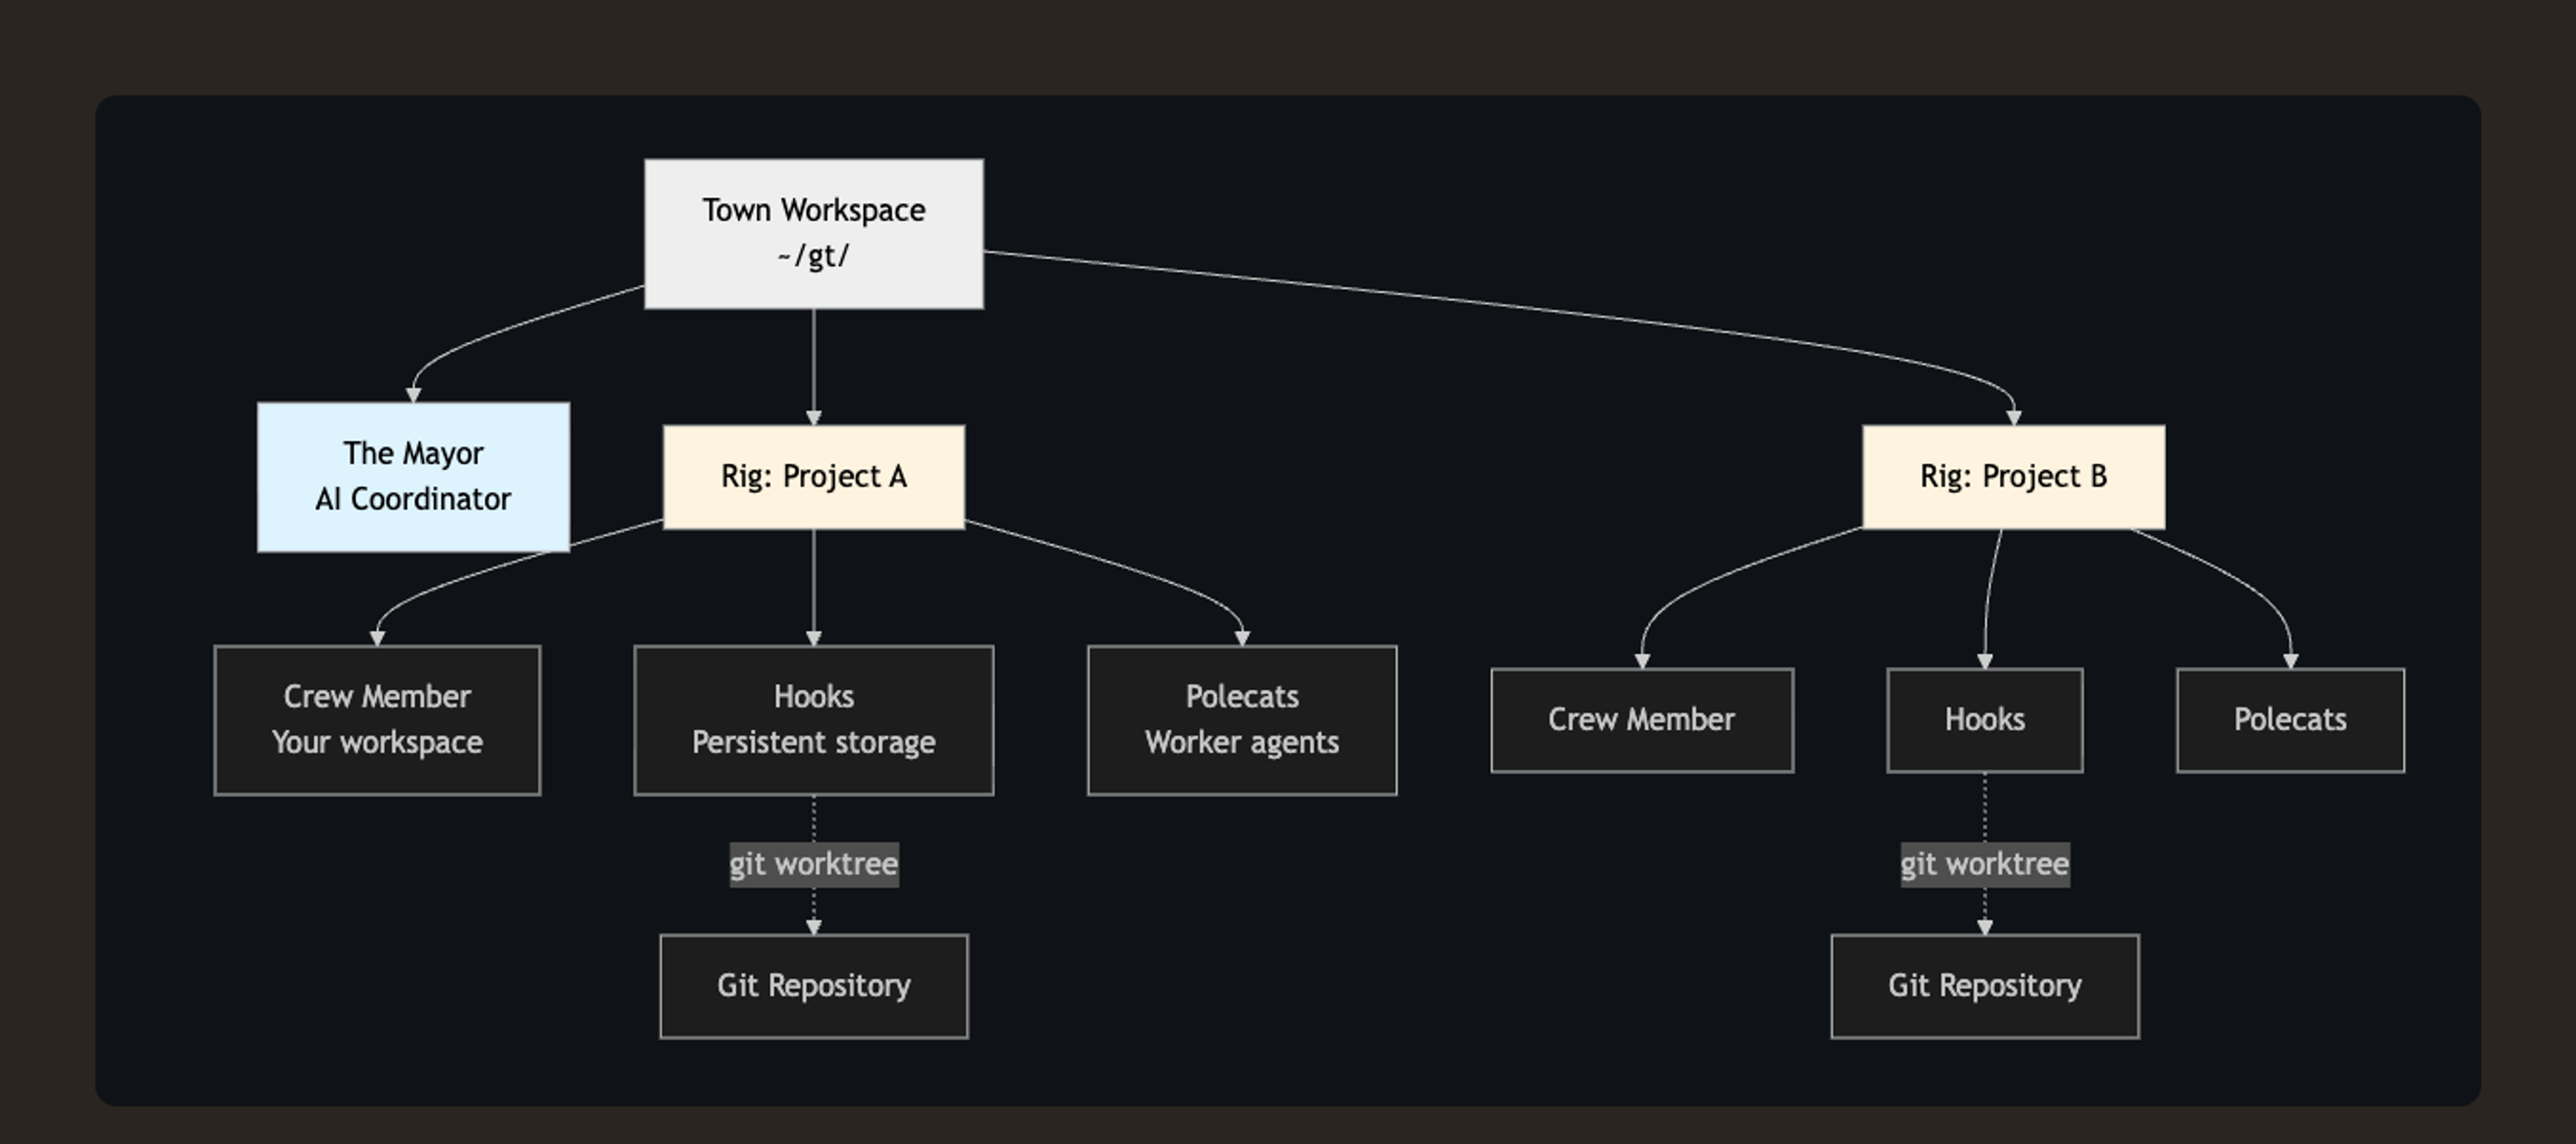The height and width of the screenshot is (1144, 2576).
Task: Select Git Repository under Project B
Action: click(x=1984, y=986)
